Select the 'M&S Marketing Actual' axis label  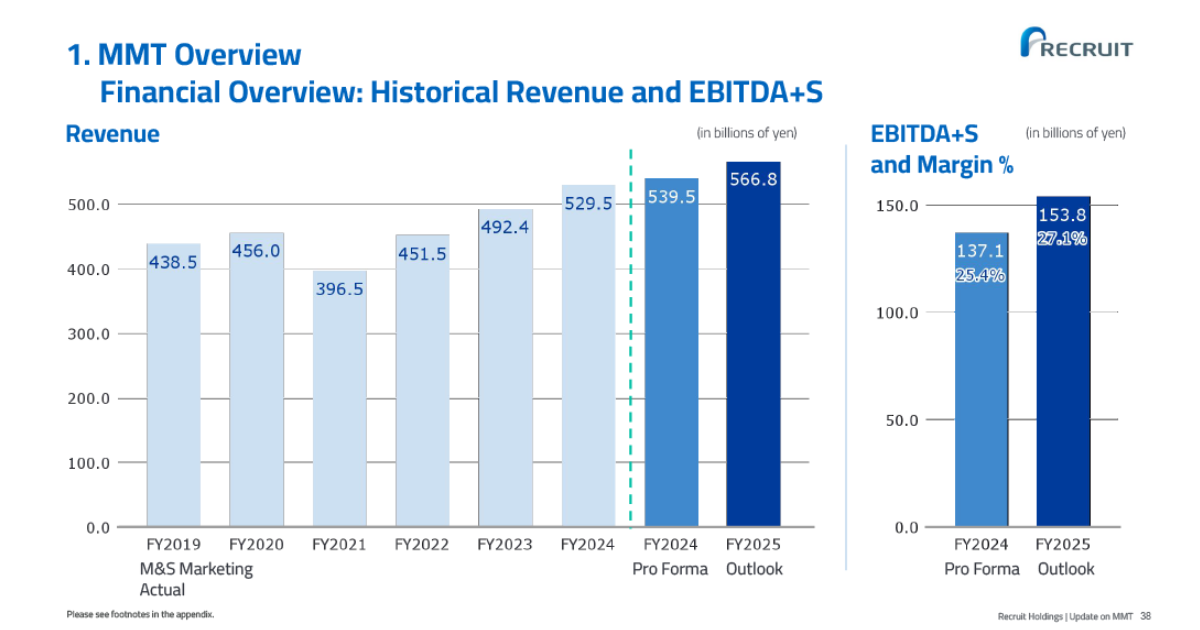pyautogui.click(x=196, y=579)
